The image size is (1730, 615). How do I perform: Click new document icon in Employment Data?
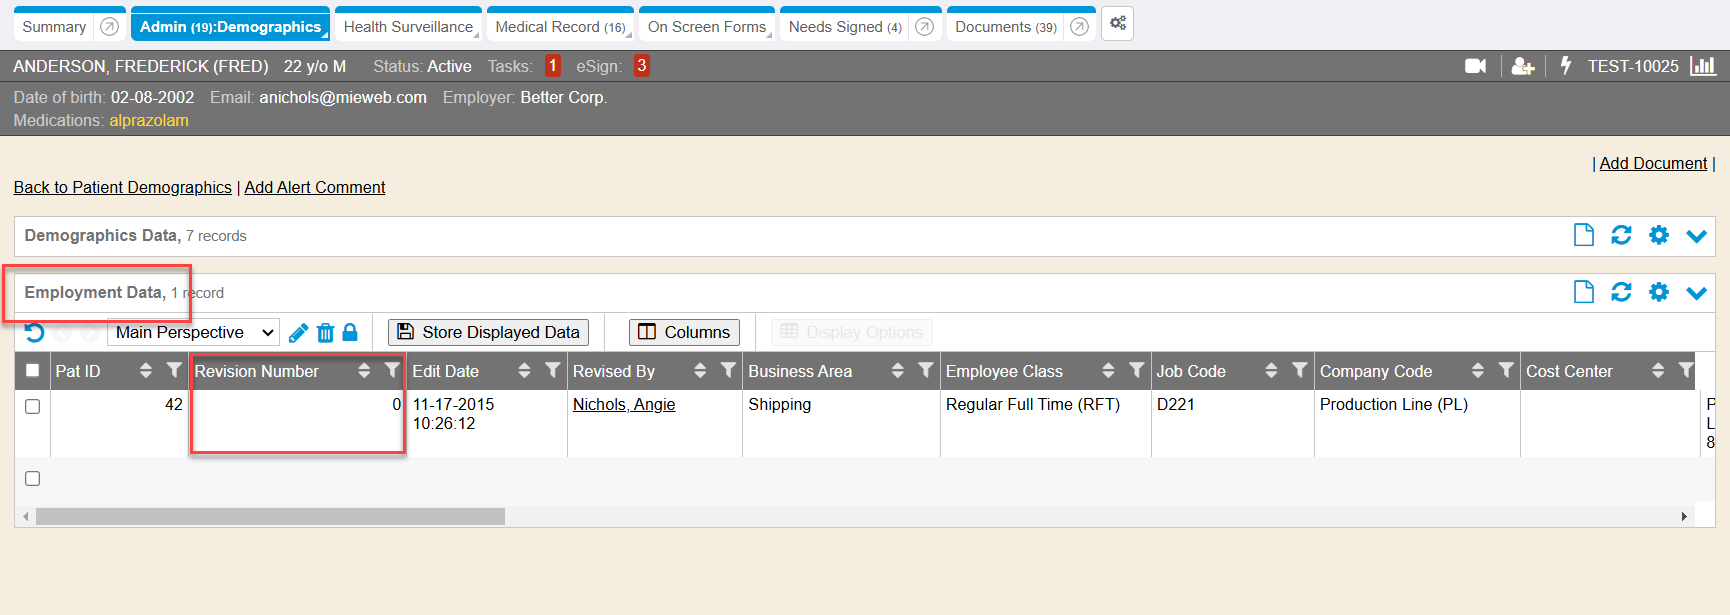pos(1583,292)
